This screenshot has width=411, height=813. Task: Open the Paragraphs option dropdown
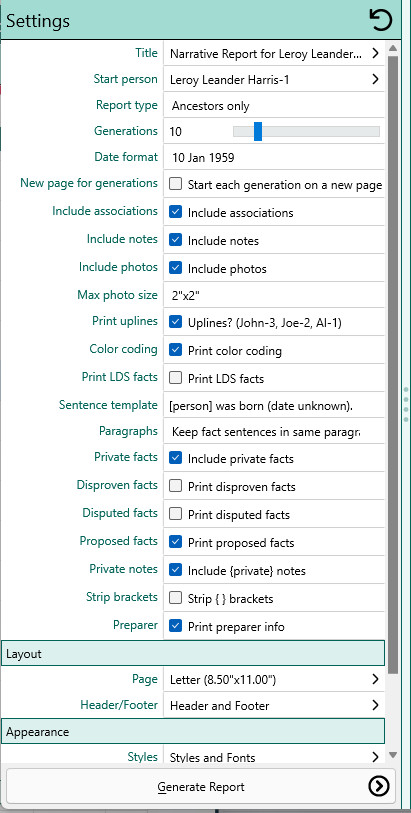[x=274, y=431]
